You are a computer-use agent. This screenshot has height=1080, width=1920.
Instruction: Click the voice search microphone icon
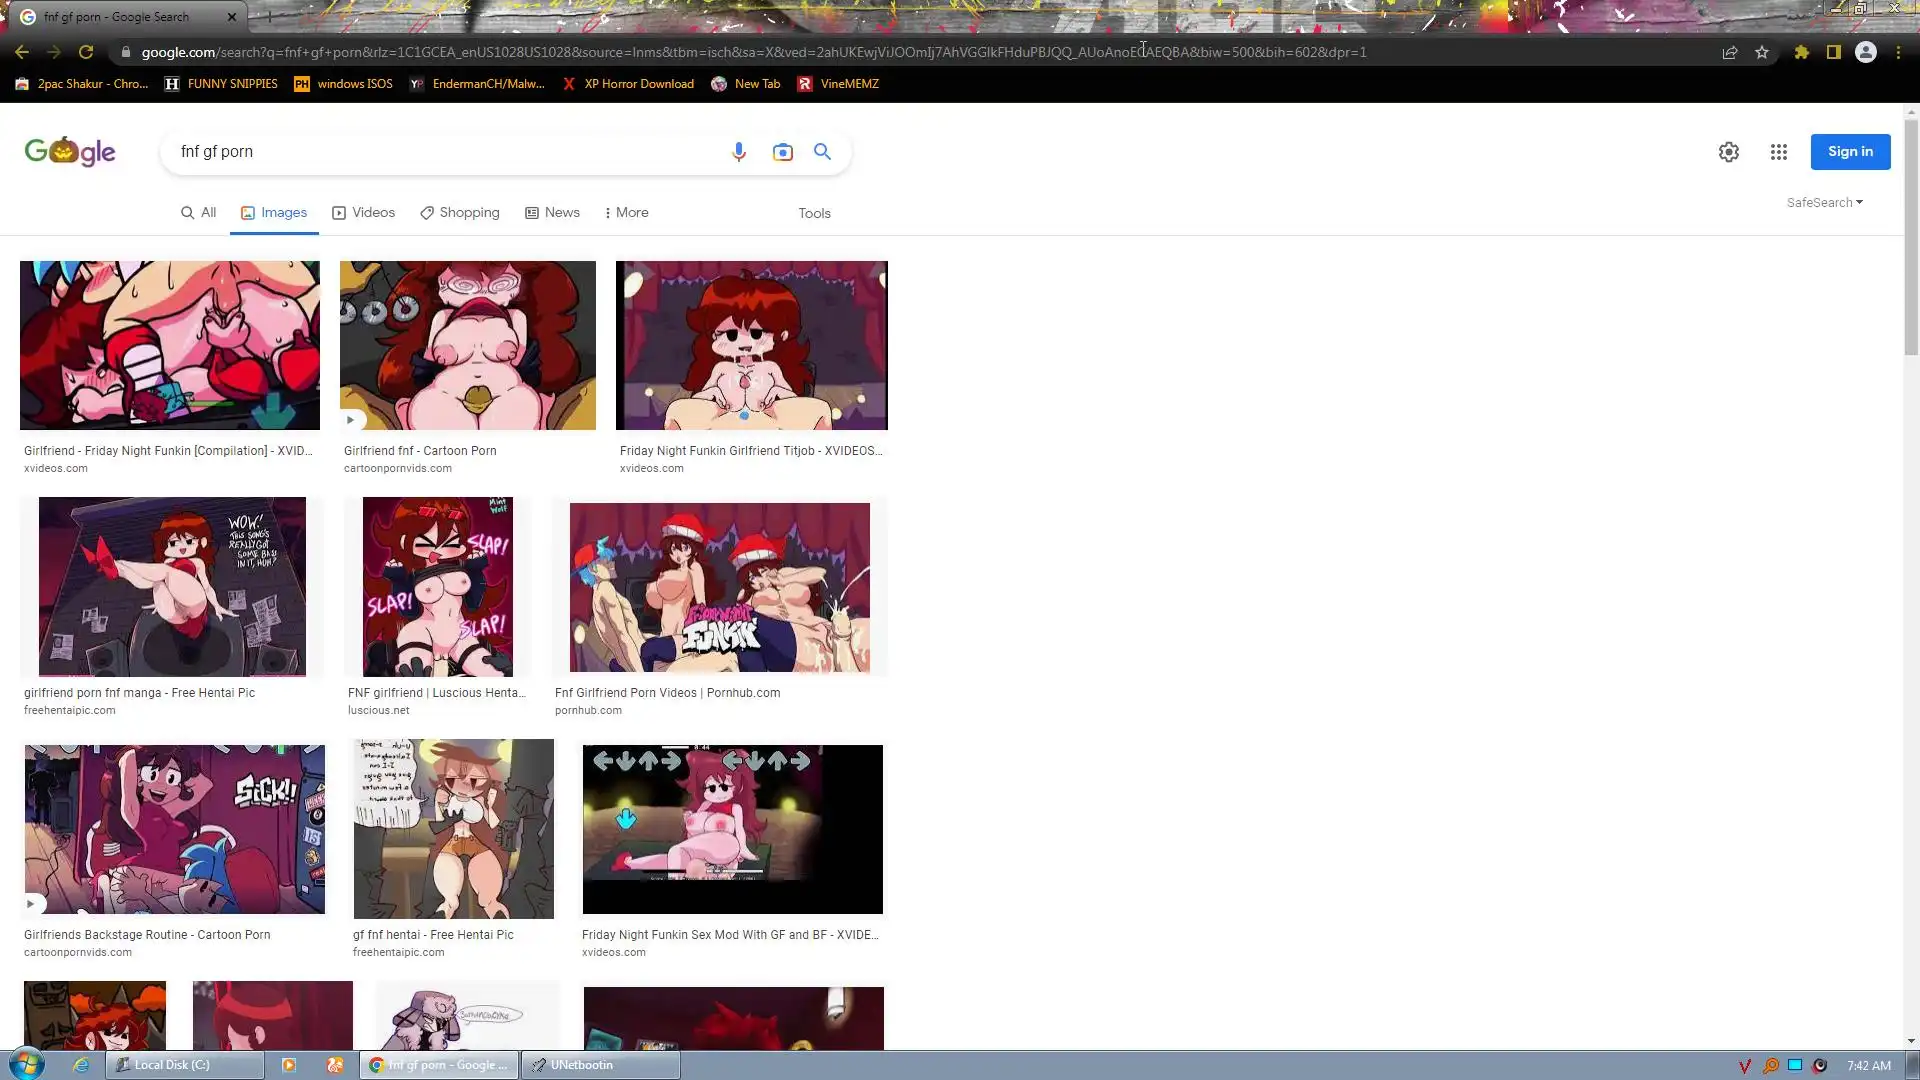[x=738, y=152]
